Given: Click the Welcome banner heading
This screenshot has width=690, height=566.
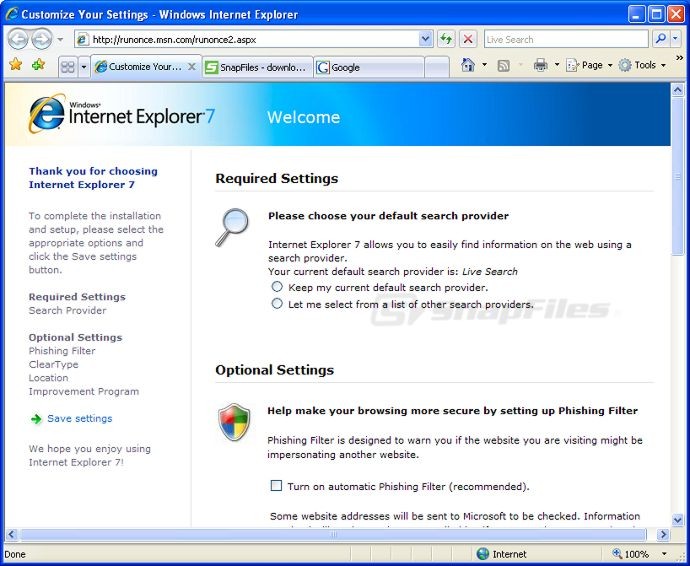Looking at the screenshot, I should (x=304, y=117).
